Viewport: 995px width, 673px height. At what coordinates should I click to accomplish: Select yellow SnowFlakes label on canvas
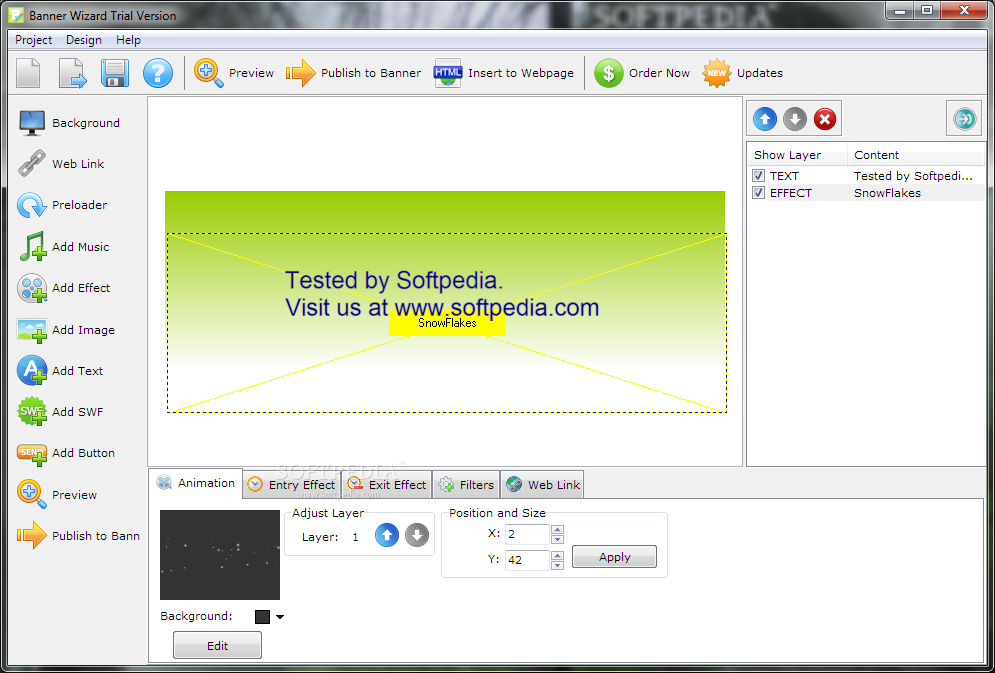coord(447,323)
